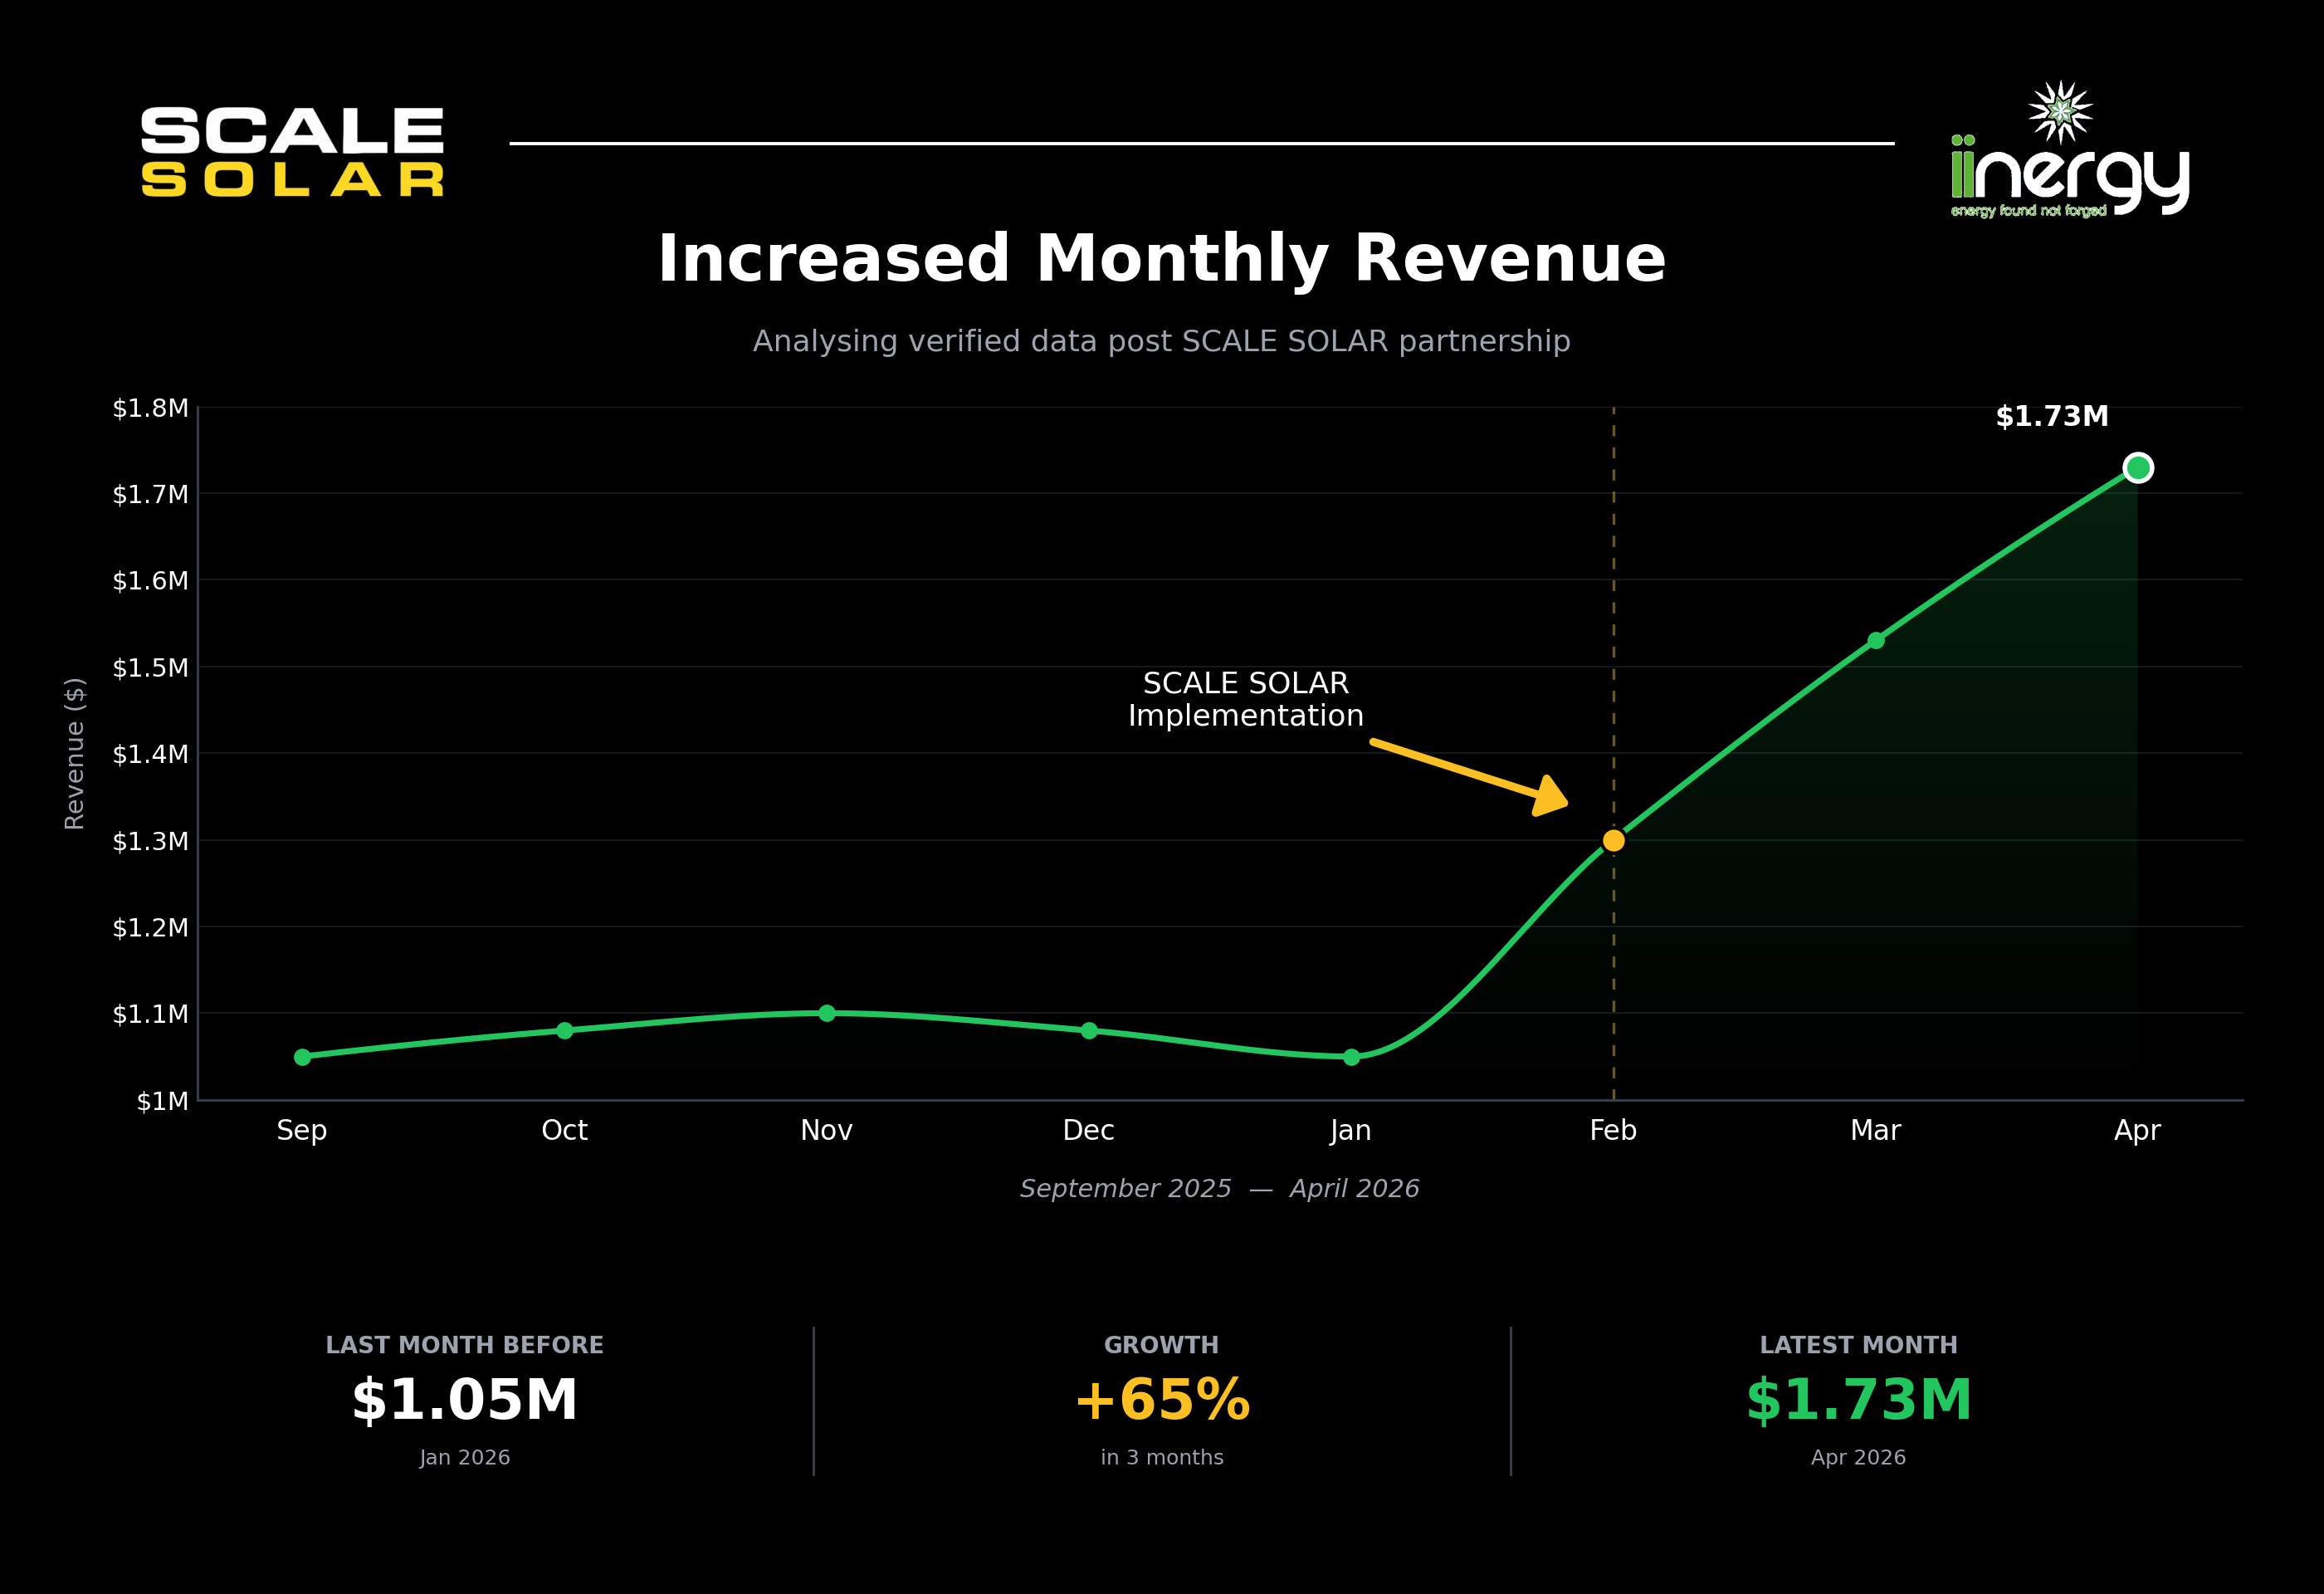This screenshot has height=1594, width=2324.
Task: Click the 'Oct' month label
Action: click(x=564, y=1131)
